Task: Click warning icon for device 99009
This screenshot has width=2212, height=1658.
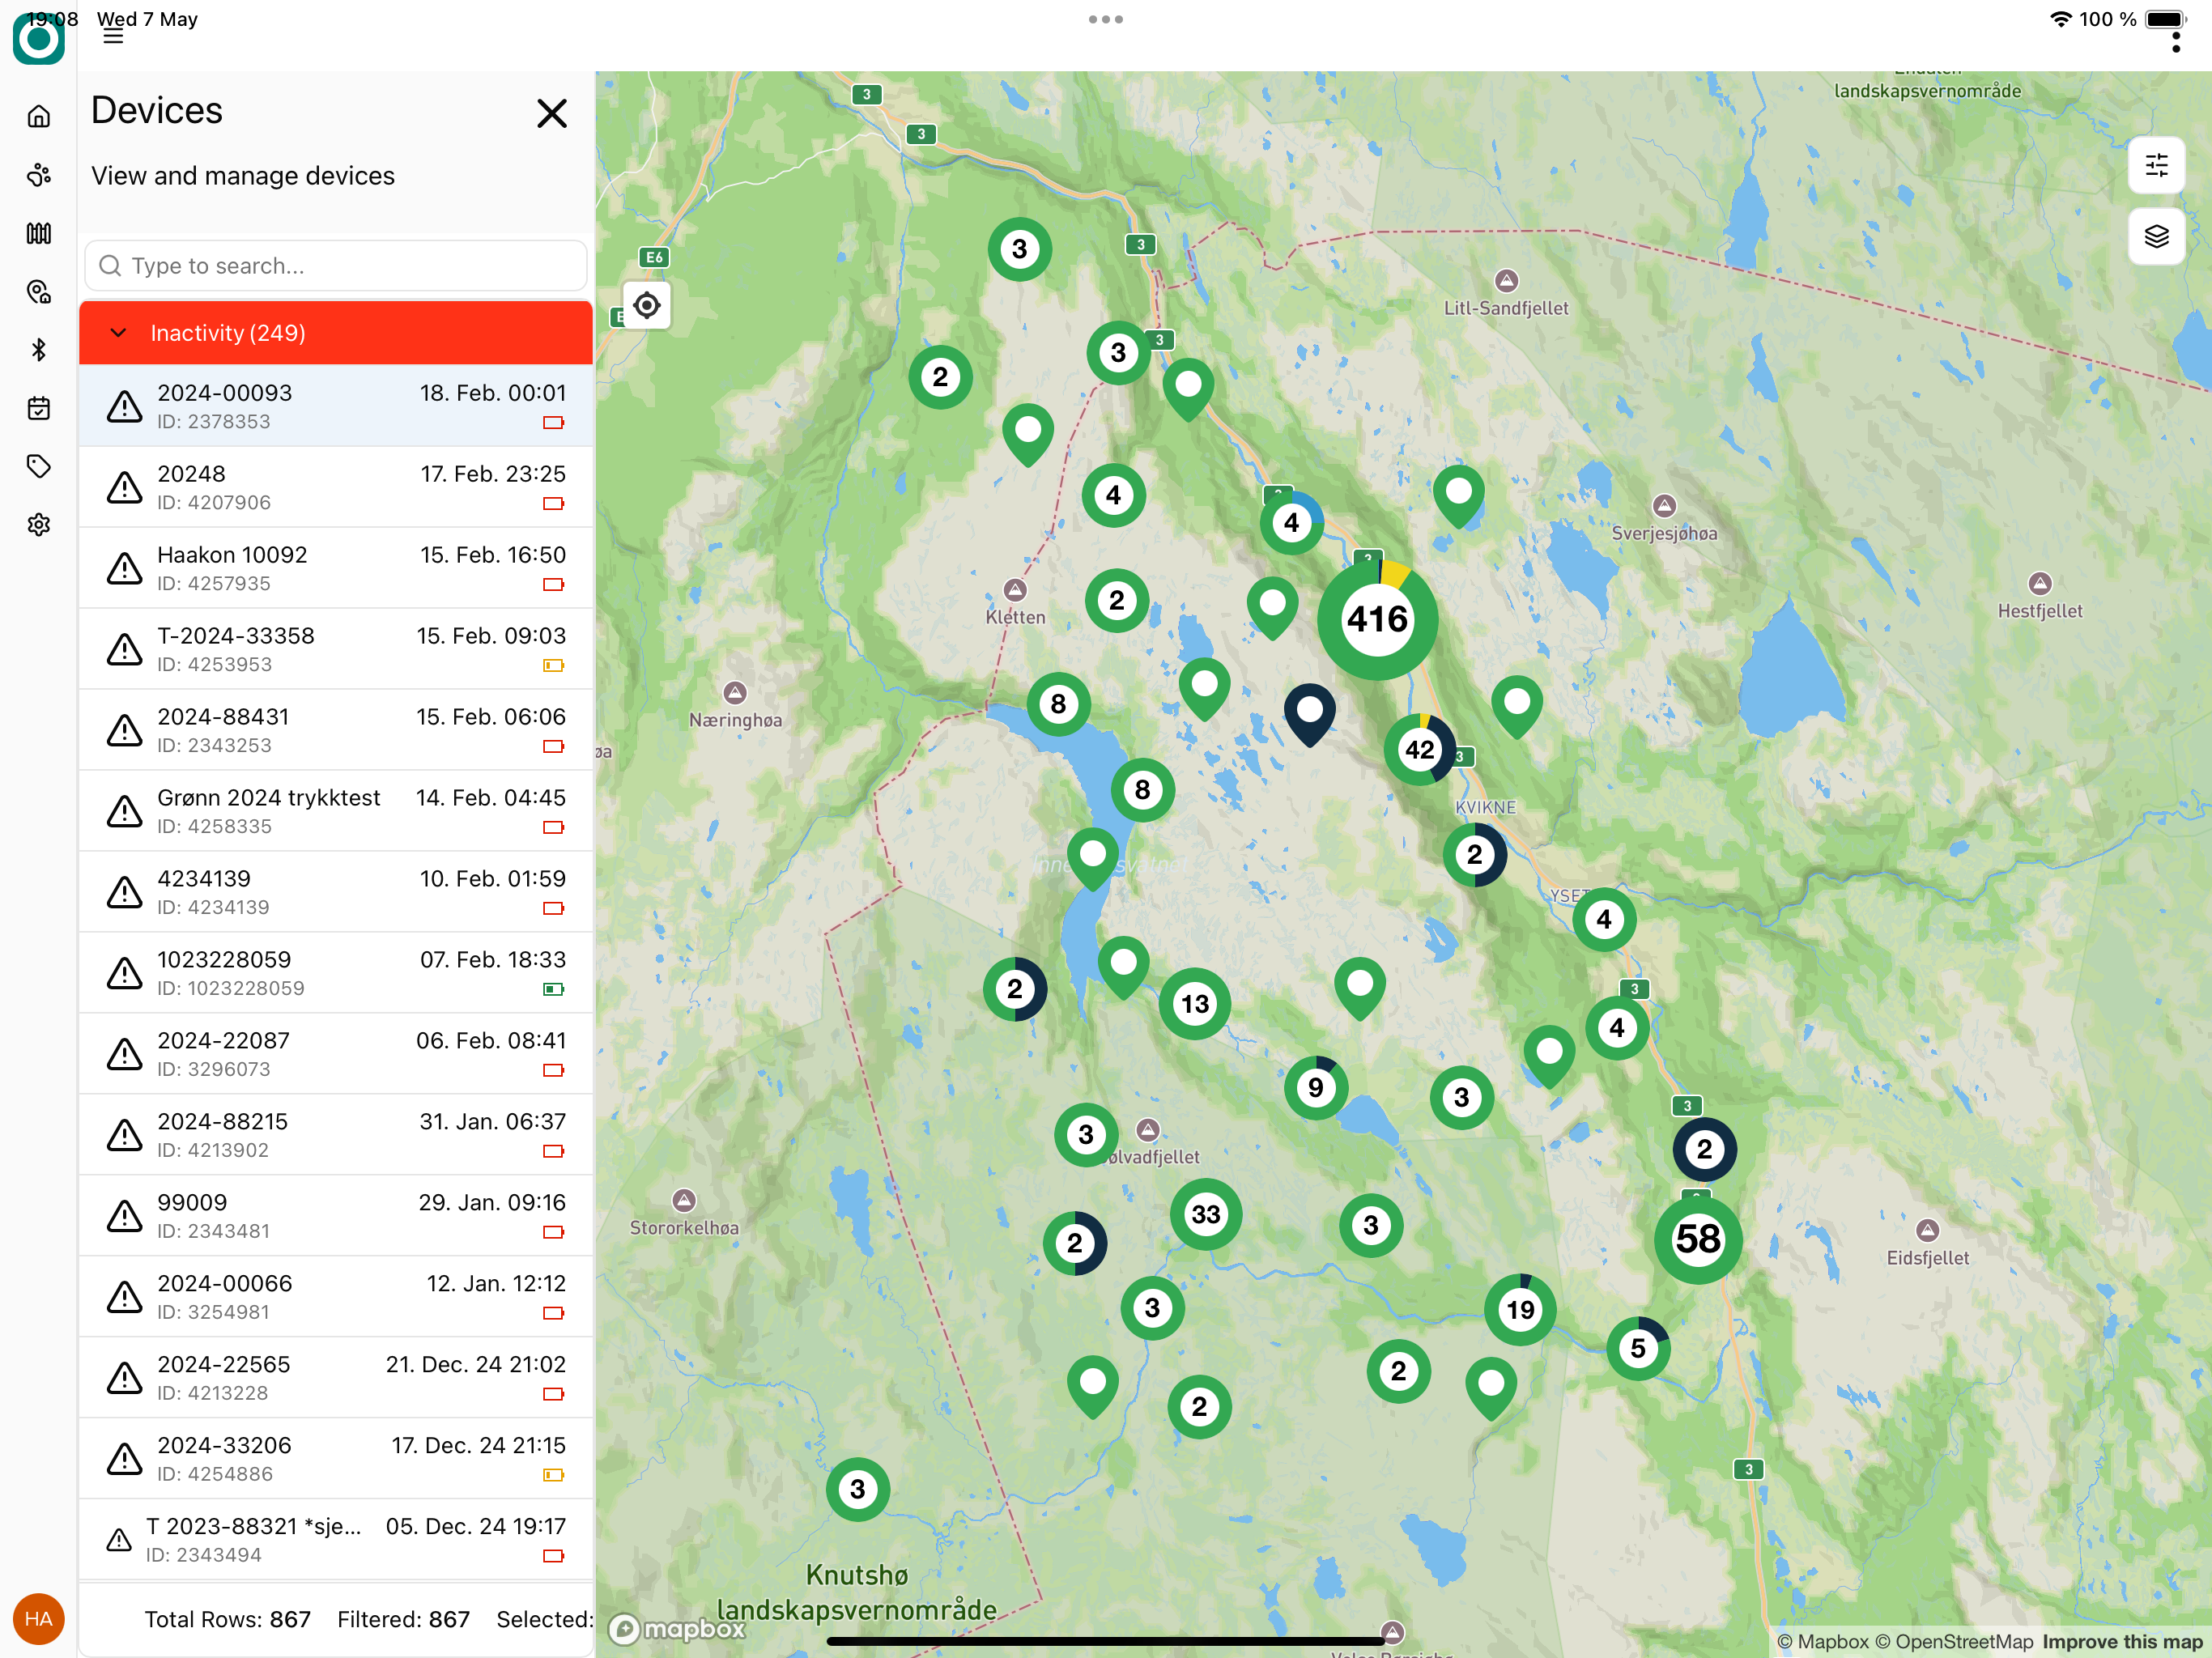Action: click(x=124, y=1217)
